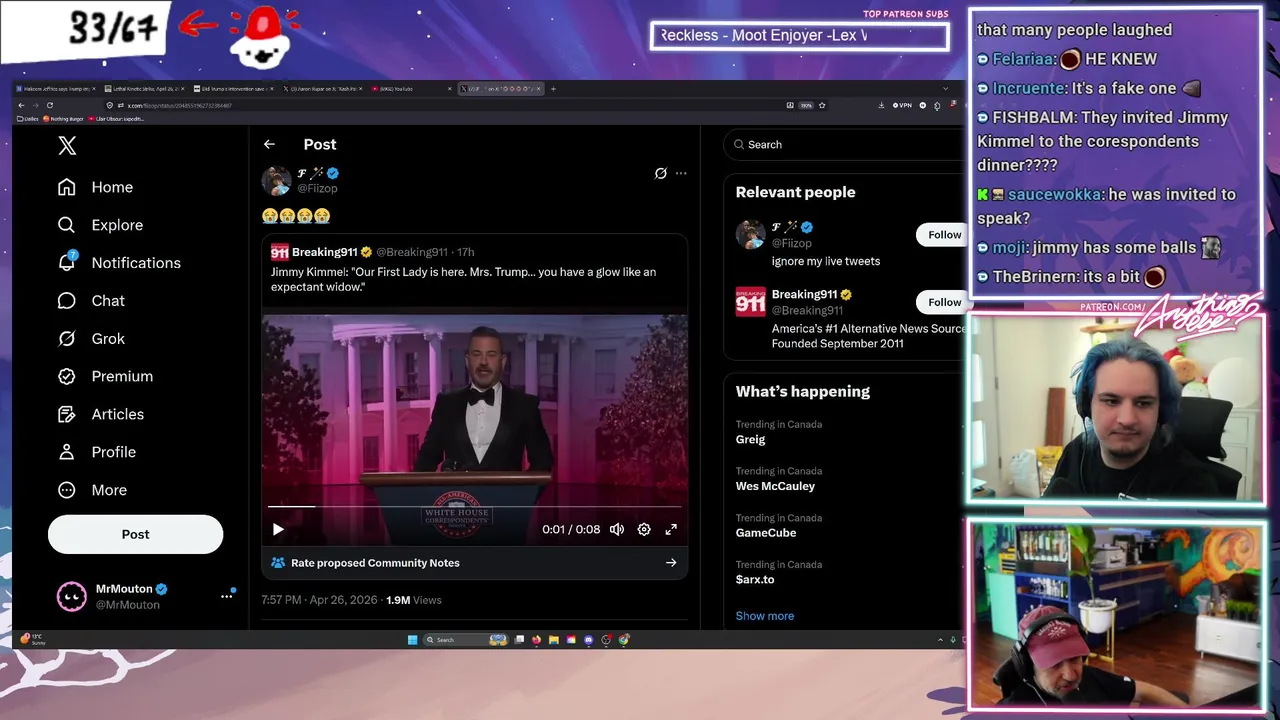
Task: Open Chrome from taskbar
Action: click(x=623, y=640)
